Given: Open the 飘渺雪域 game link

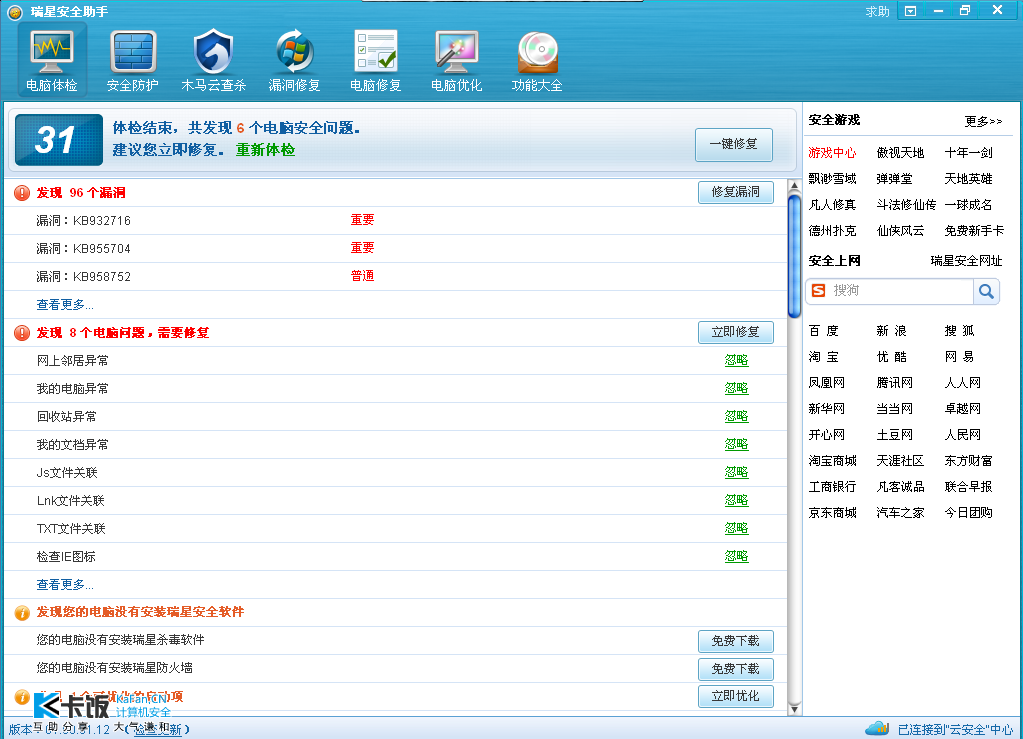Looking at the screenshot, I should coord(832,179).
